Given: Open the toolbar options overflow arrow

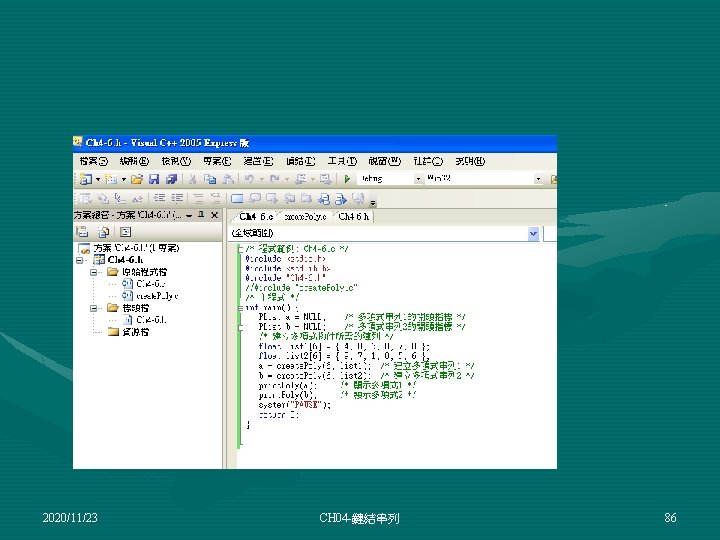Looking at the screenshot, I should coord(373,202).
